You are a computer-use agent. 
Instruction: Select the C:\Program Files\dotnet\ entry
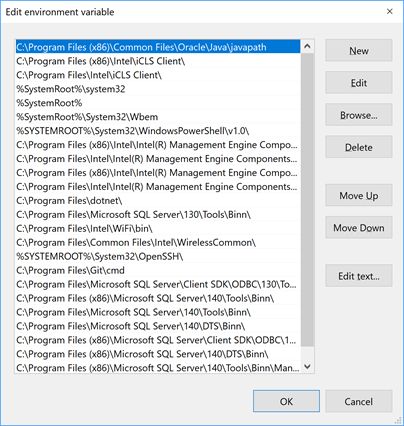click(158, 201)
